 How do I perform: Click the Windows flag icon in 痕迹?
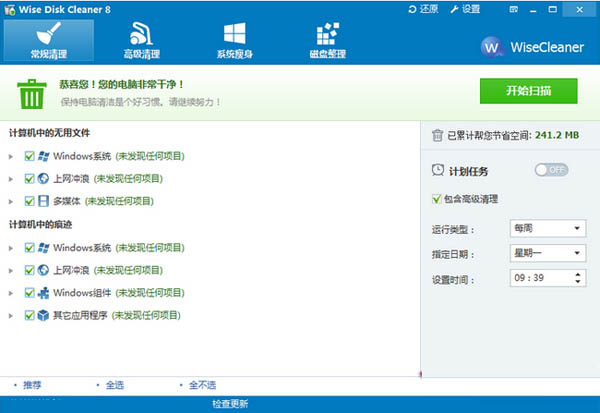coord(43,248)
